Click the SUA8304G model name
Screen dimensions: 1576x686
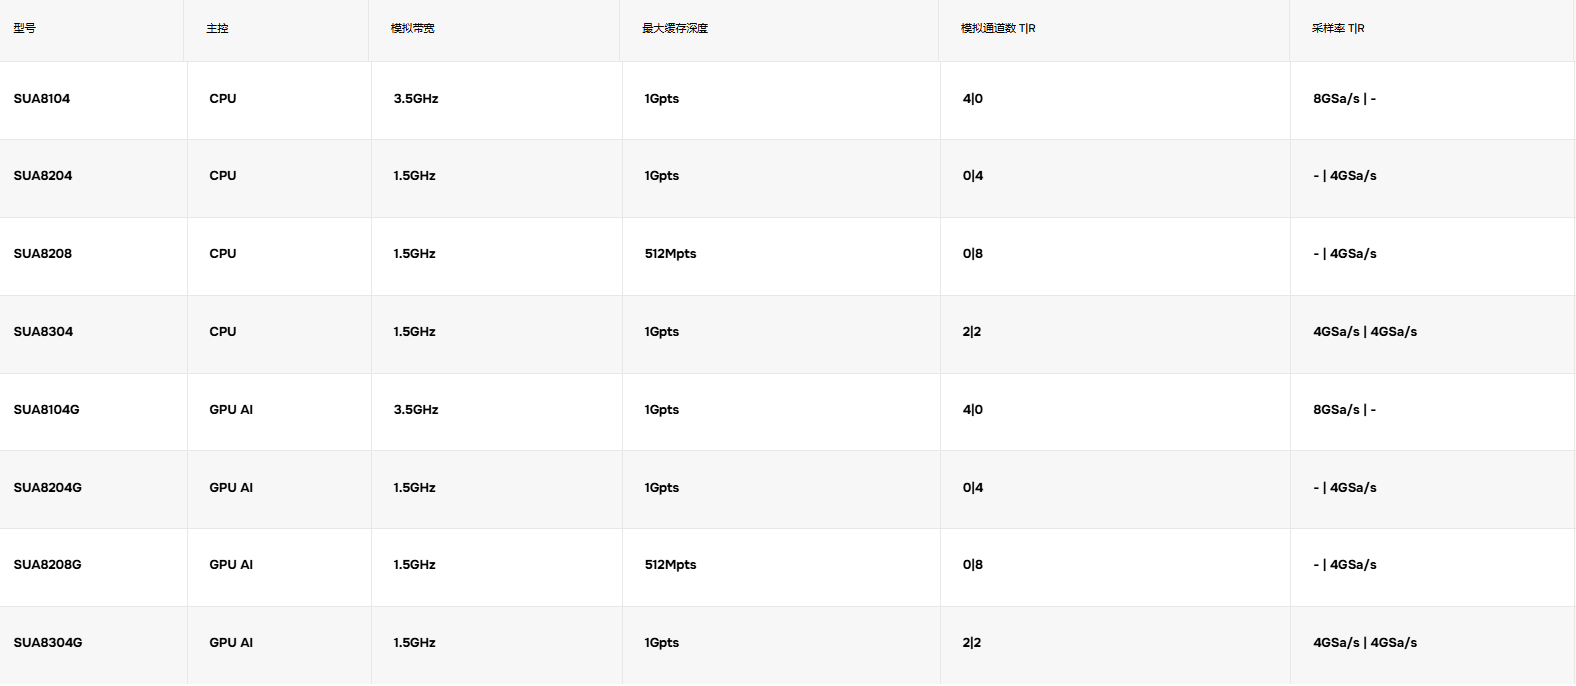coord(48,643)
